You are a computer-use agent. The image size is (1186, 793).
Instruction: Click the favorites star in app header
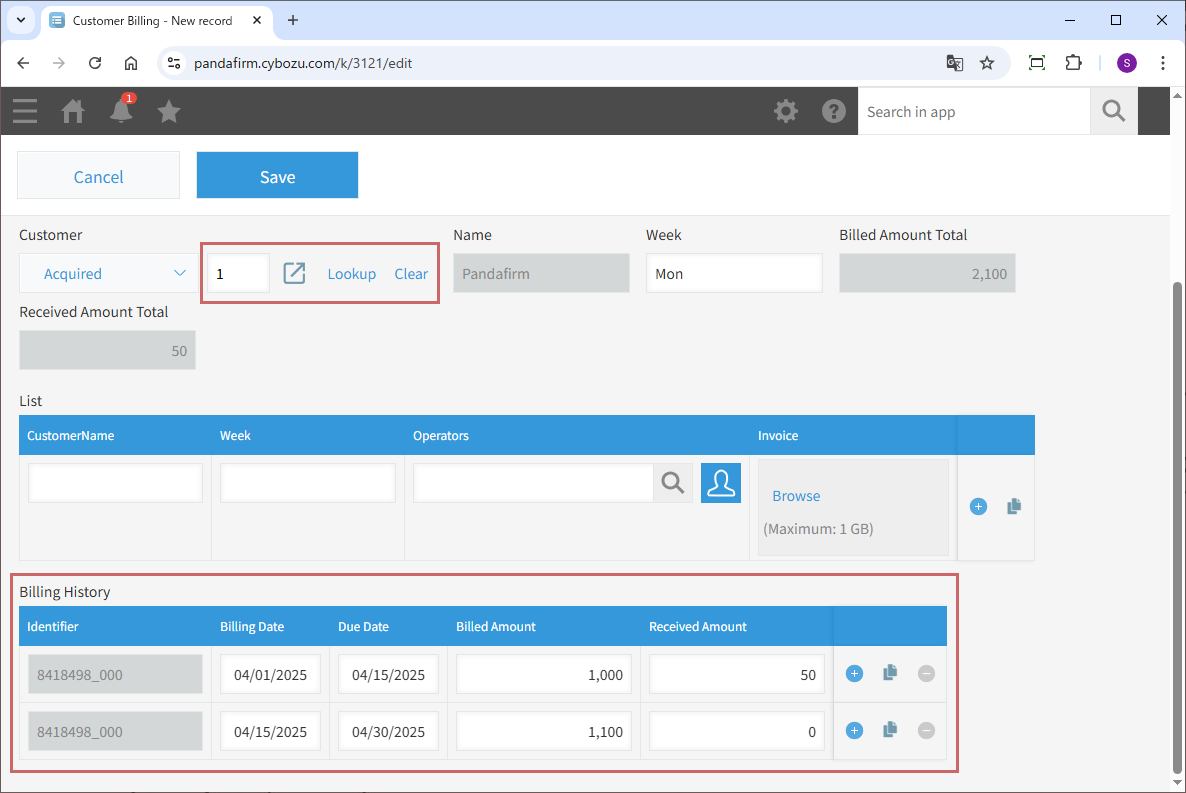169,111
